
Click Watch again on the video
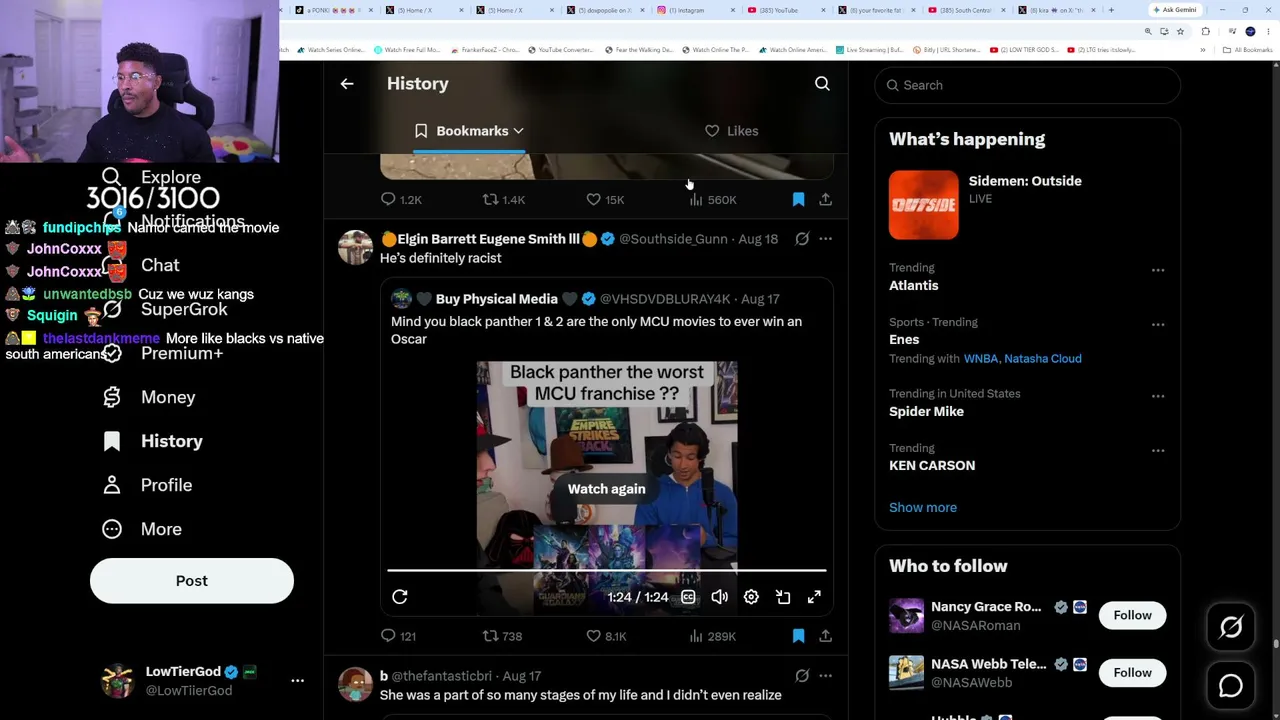607,489
